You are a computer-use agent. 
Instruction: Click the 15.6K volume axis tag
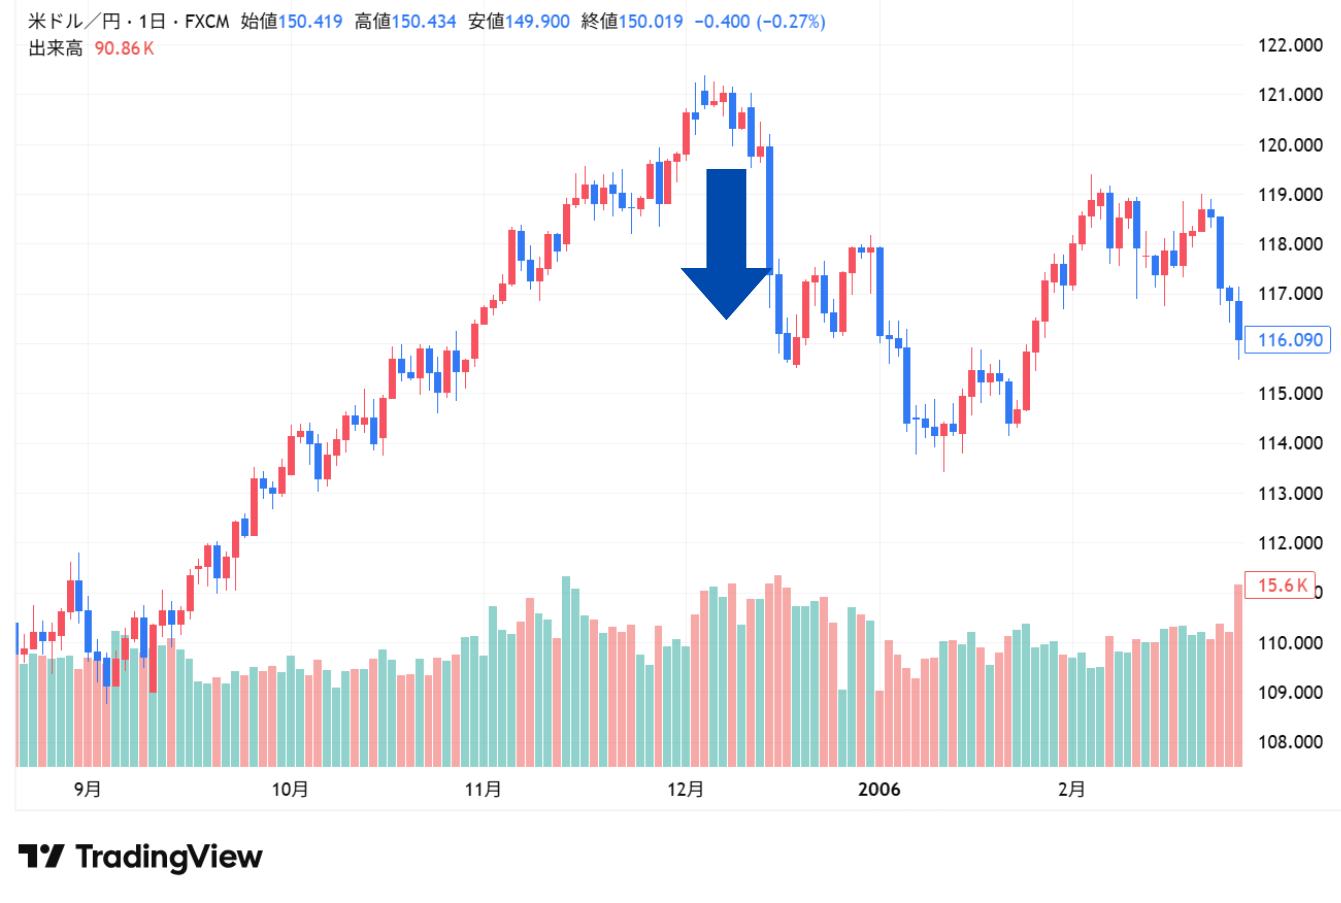pos(1282,585)
